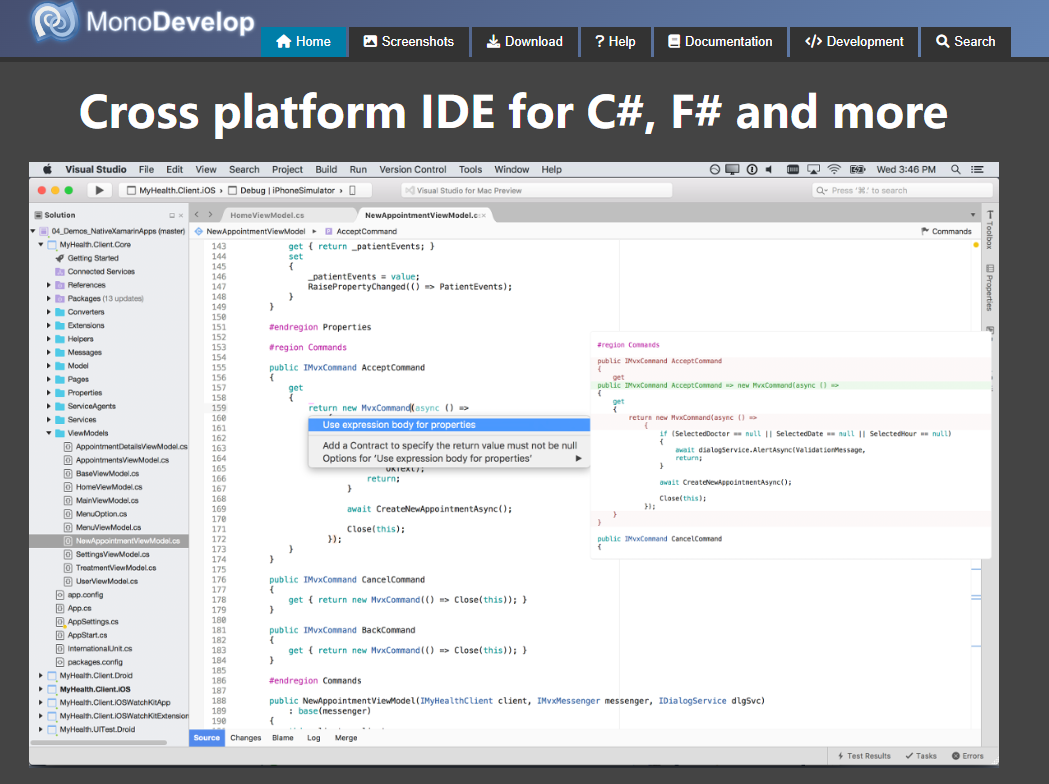Viewport: 1049px width, 784px height.
Task: Collapse the 04_Demos_NativeXamarinApps solution node
Action: click(33, 231)
